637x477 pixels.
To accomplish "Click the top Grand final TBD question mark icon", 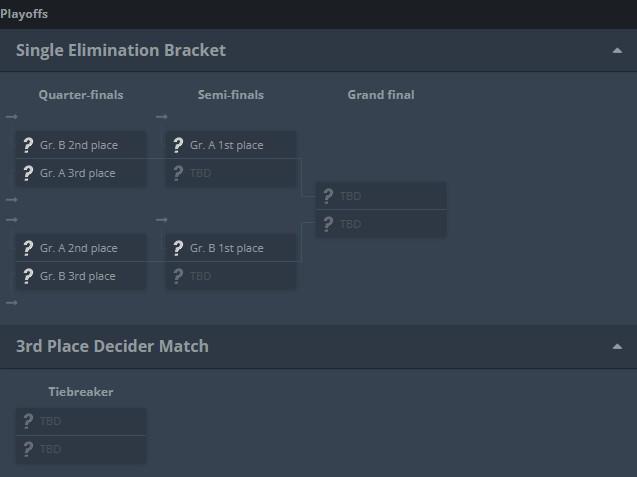I will pyautogui.click(x=328, y=196).
